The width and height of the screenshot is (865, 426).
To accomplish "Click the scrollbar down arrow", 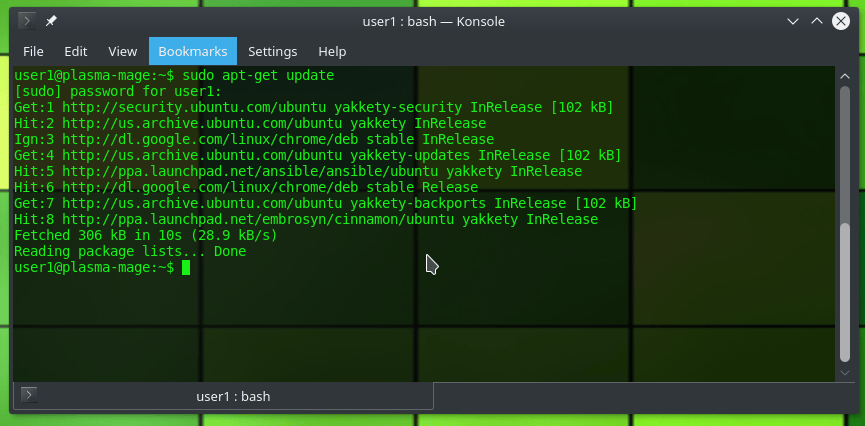I will 845,373.
